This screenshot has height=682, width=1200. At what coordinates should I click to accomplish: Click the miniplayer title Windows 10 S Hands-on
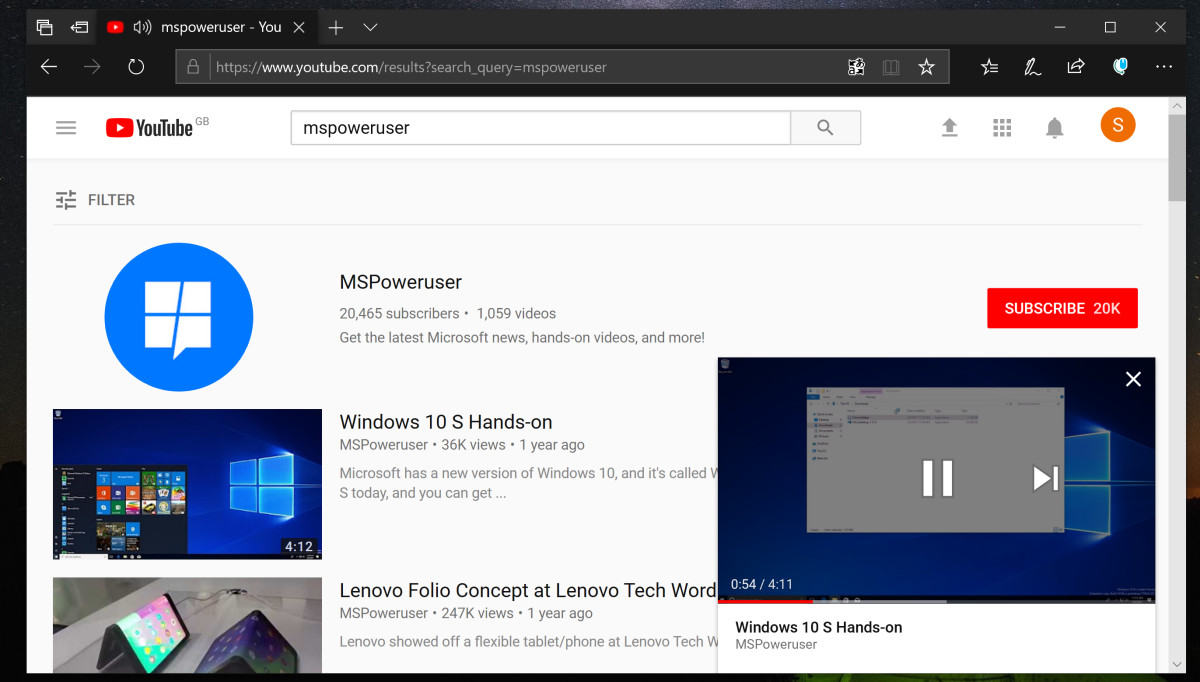pos(819,627)
